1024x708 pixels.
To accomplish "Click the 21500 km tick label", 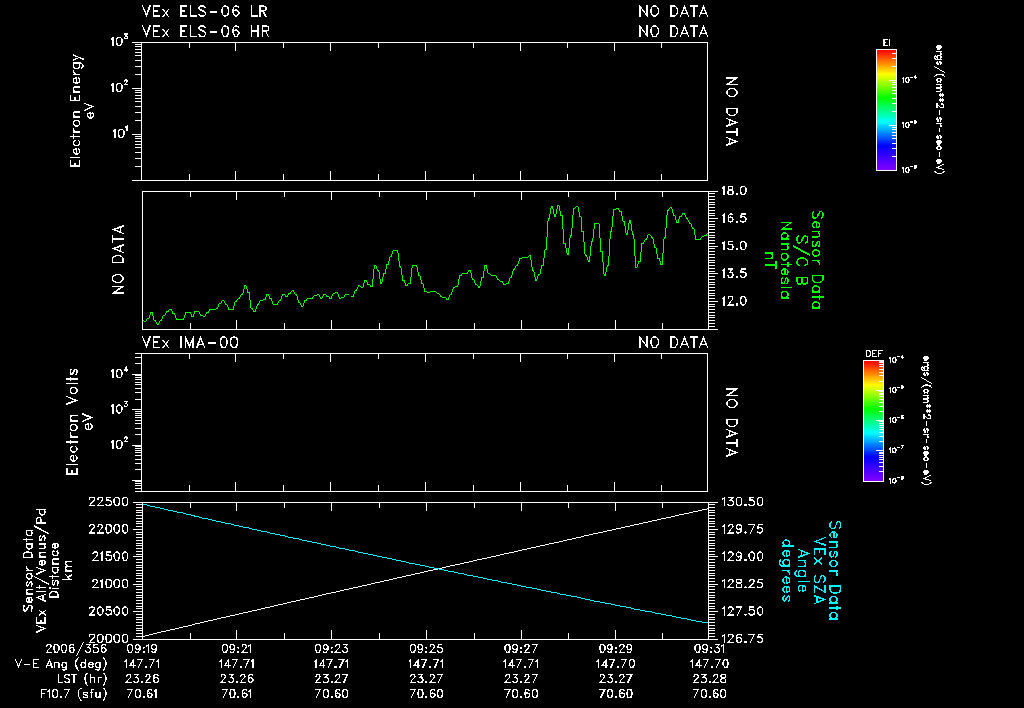I will (108, 556).
